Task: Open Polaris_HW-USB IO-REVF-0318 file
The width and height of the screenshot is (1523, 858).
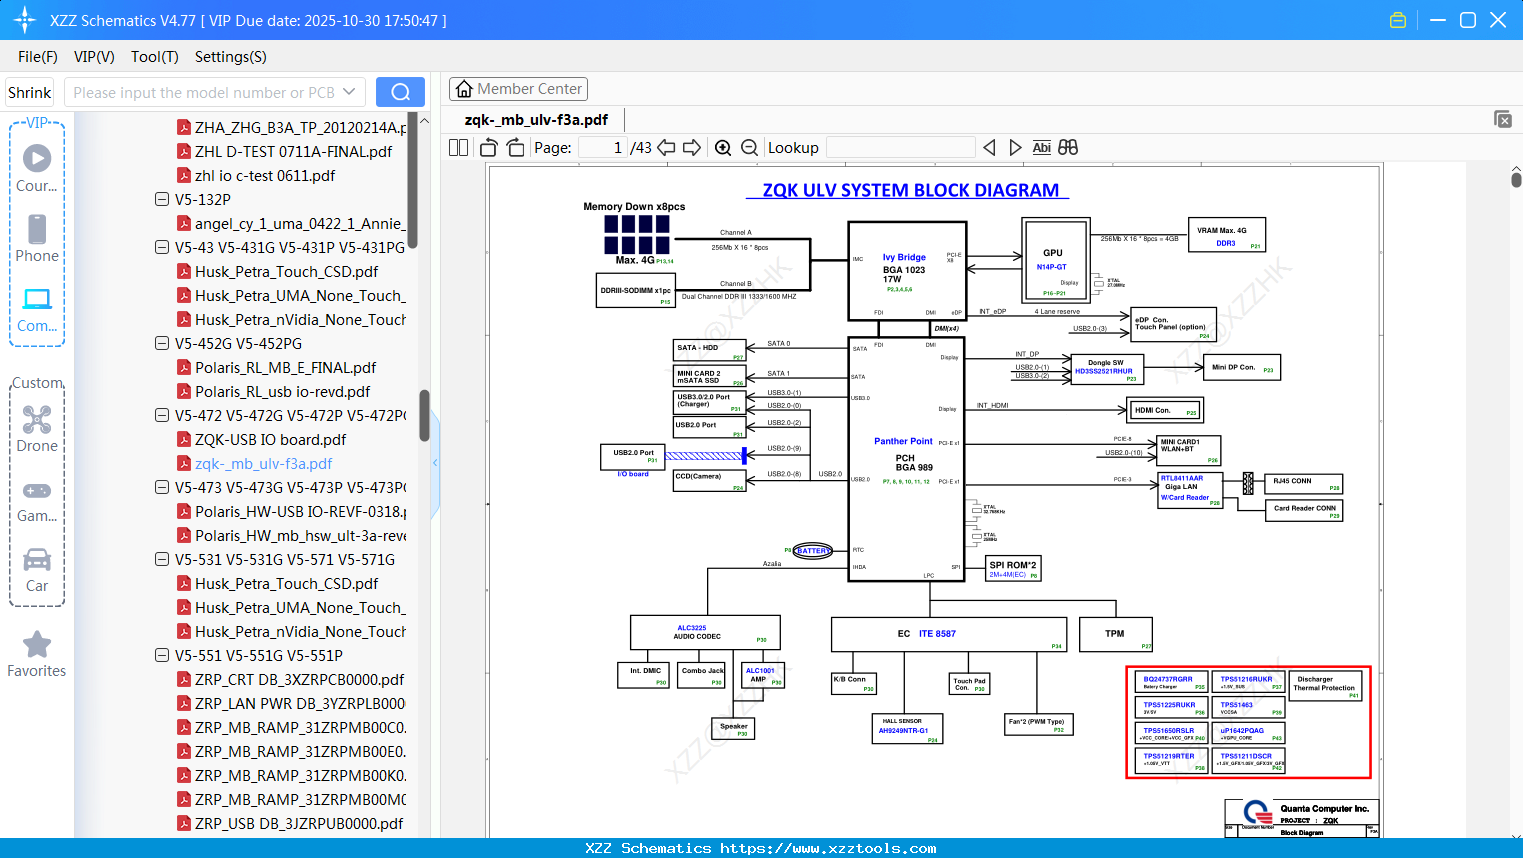Action: [x=300, y=511]
